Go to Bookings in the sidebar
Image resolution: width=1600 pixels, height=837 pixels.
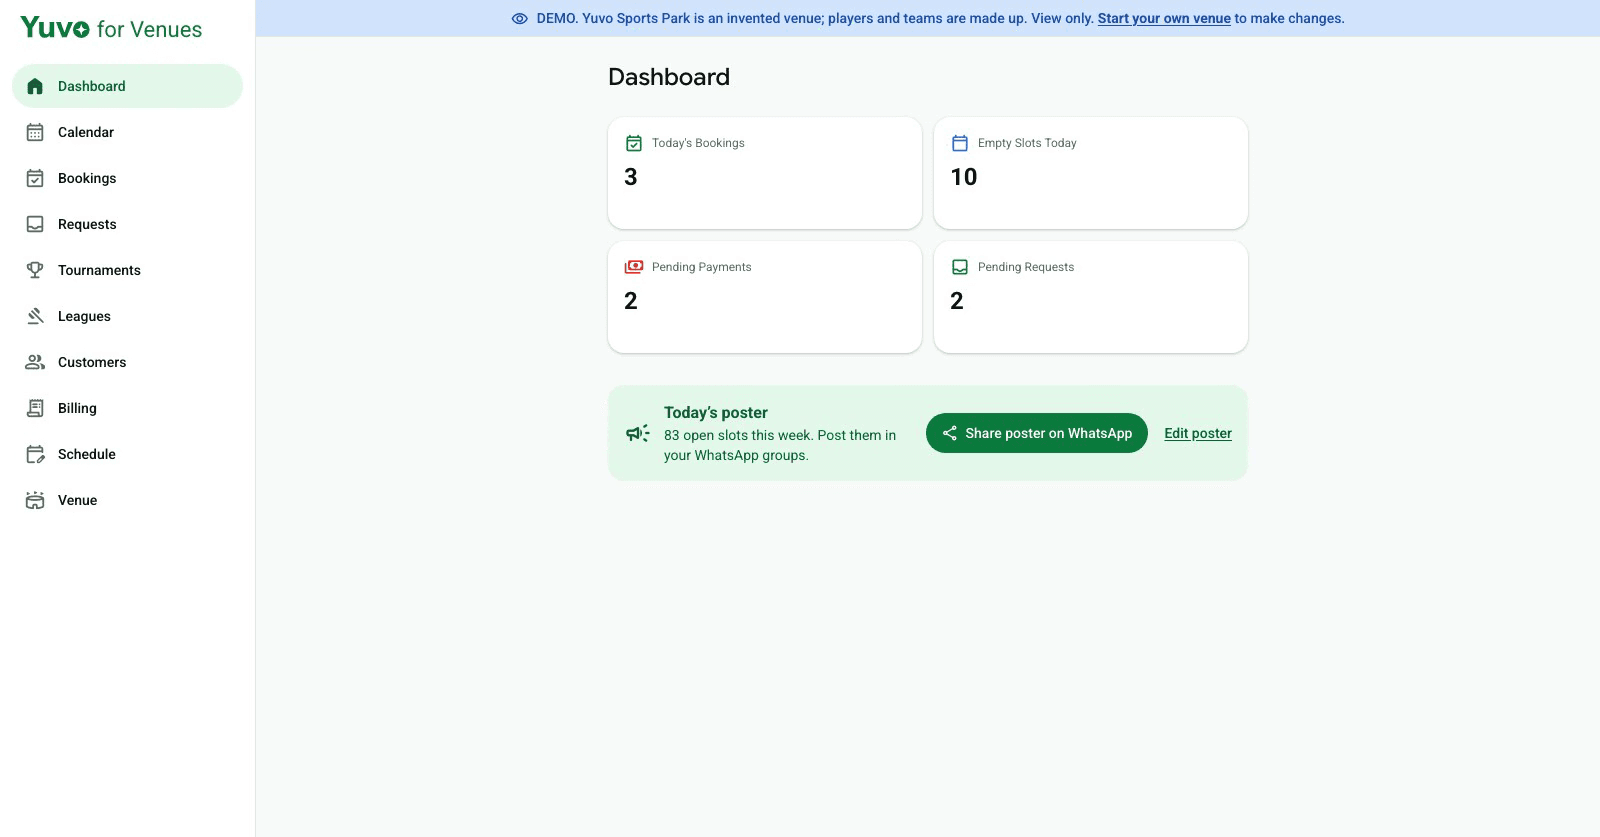click(127, 178)
